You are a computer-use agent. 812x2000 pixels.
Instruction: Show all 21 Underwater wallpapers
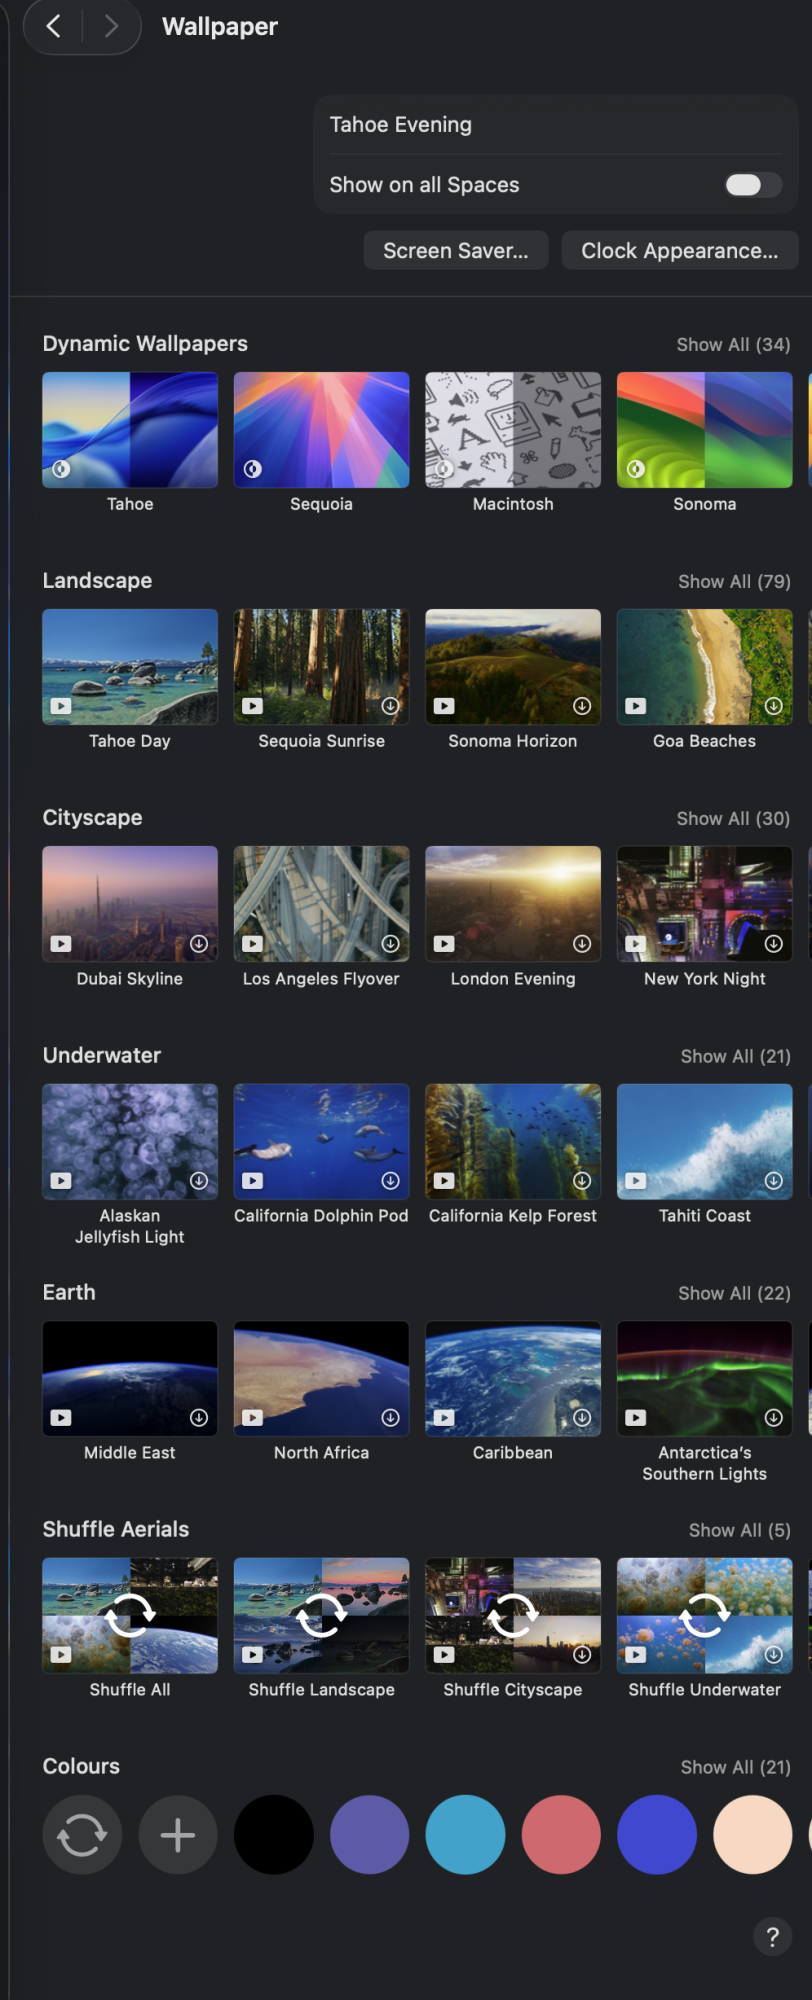pyautogui.click(x=735, y=1056)
